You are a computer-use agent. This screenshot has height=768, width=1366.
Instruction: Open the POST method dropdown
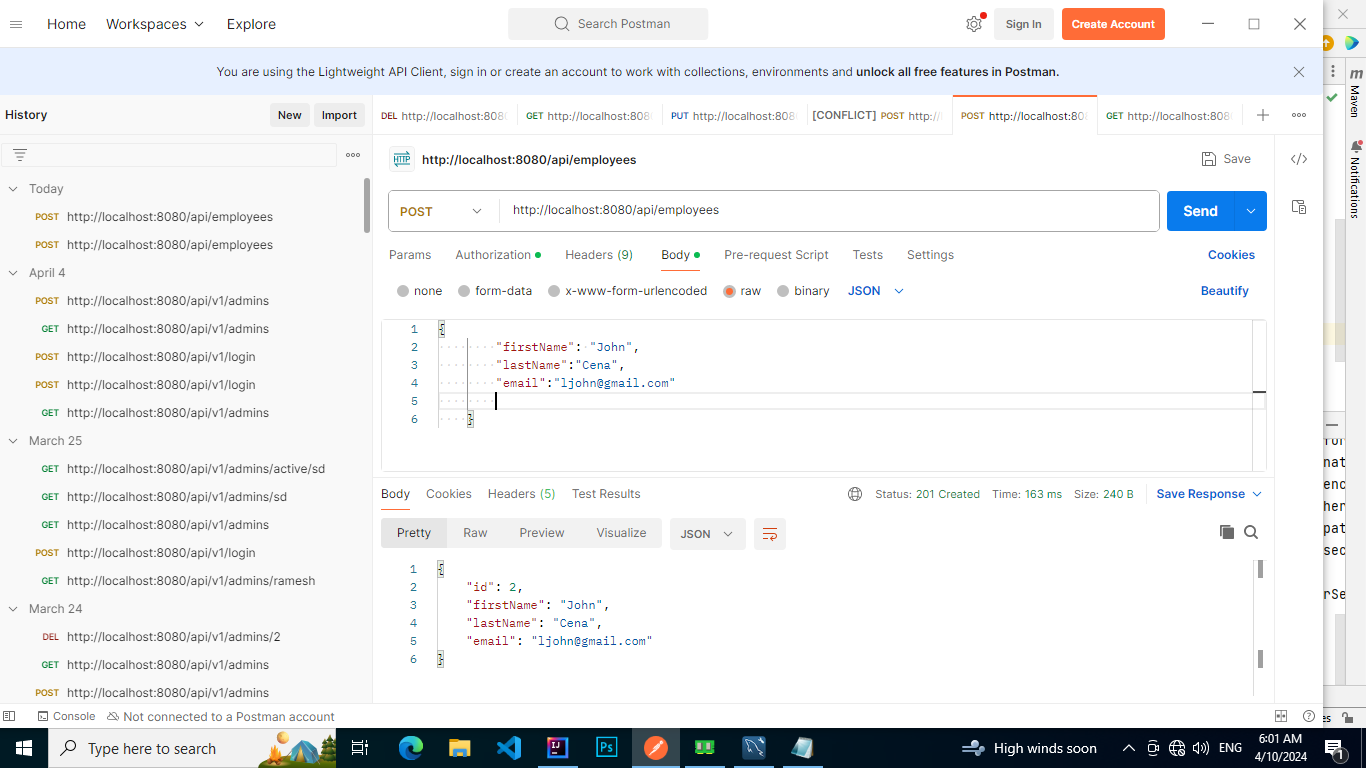point(442,211)
